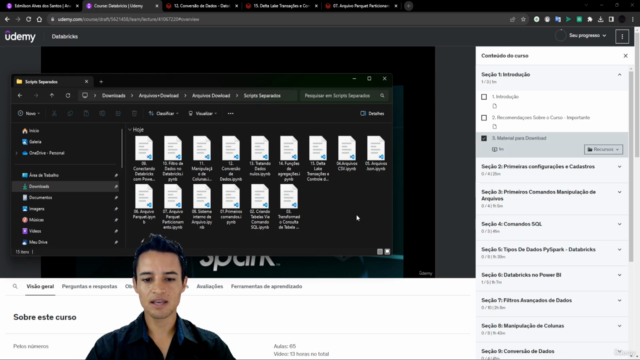This screenshot has height=360, width=640.
Task: Open file 12. Conversão de Dados.ipynb
Action: click(231, 159)
